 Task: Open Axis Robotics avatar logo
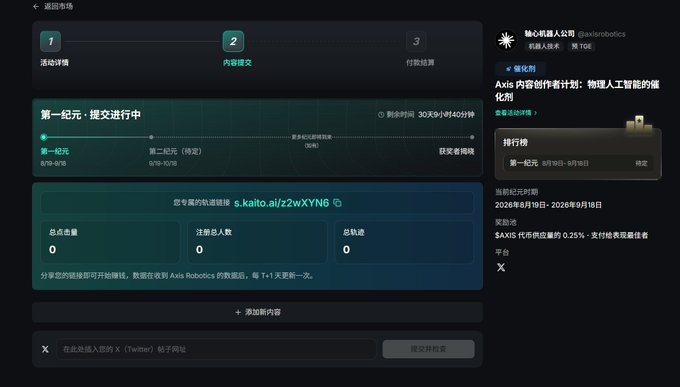(x=506, y=40)
